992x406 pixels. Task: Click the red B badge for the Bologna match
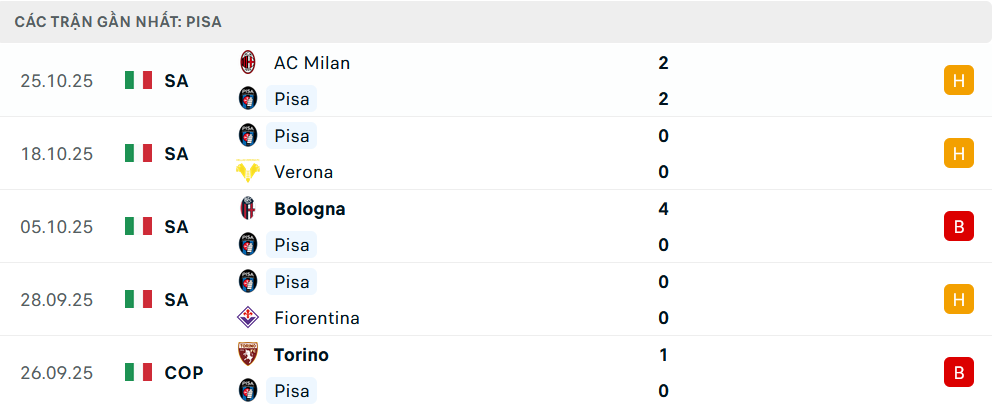point(958,227)
